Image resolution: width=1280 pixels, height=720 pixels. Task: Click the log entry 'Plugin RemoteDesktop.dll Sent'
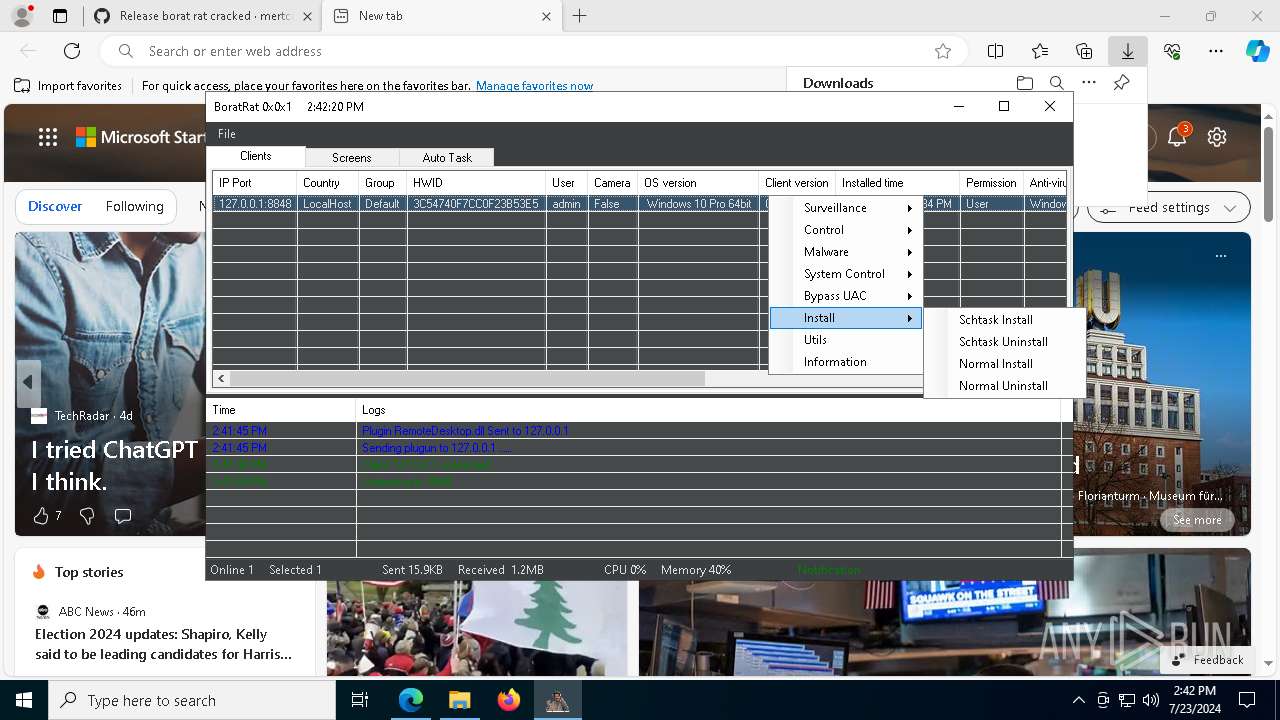pyautogui.click(x=465, y=431)
